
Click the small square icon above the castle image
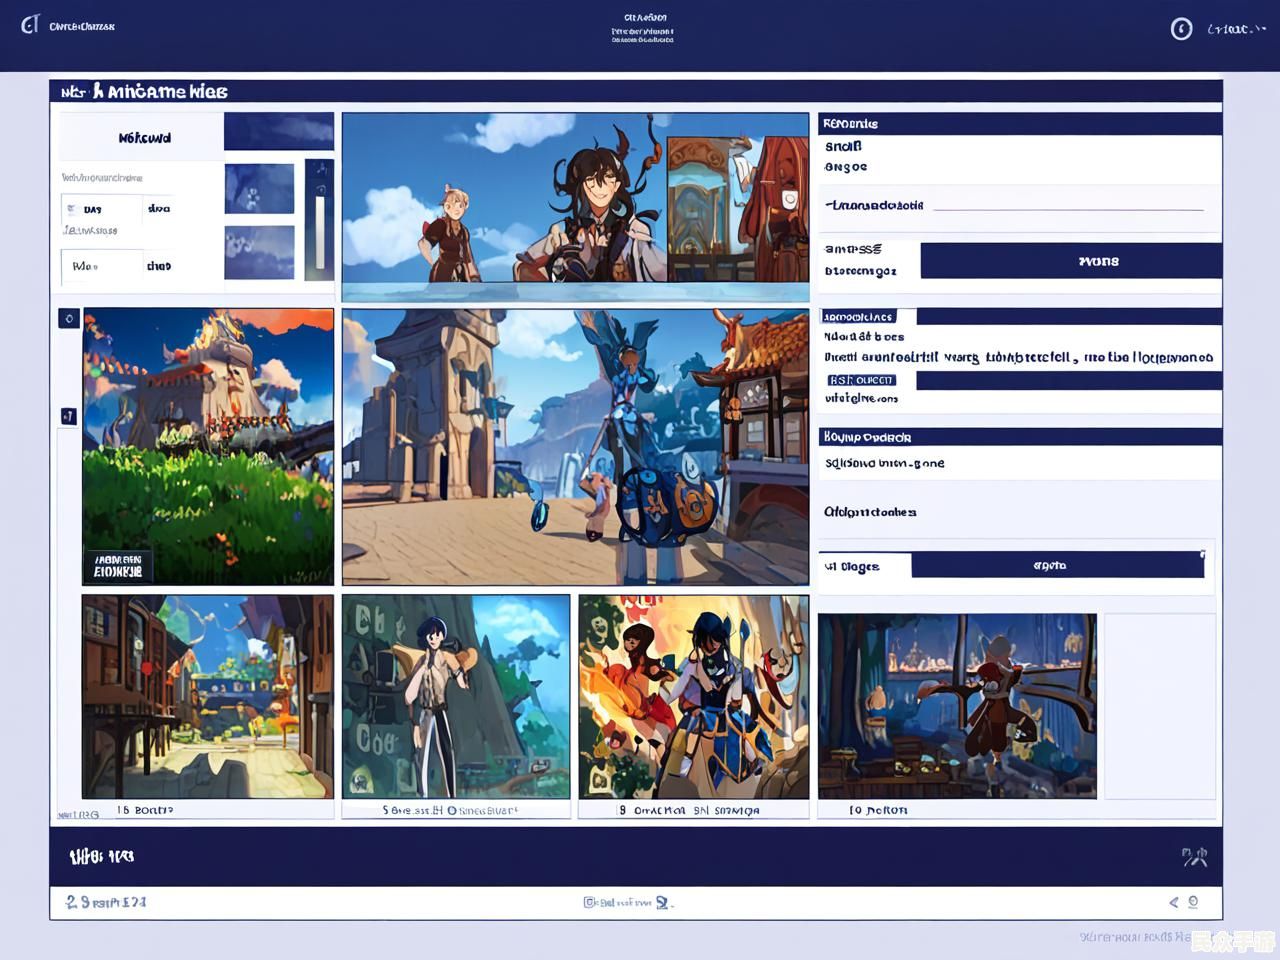point(69,319)
